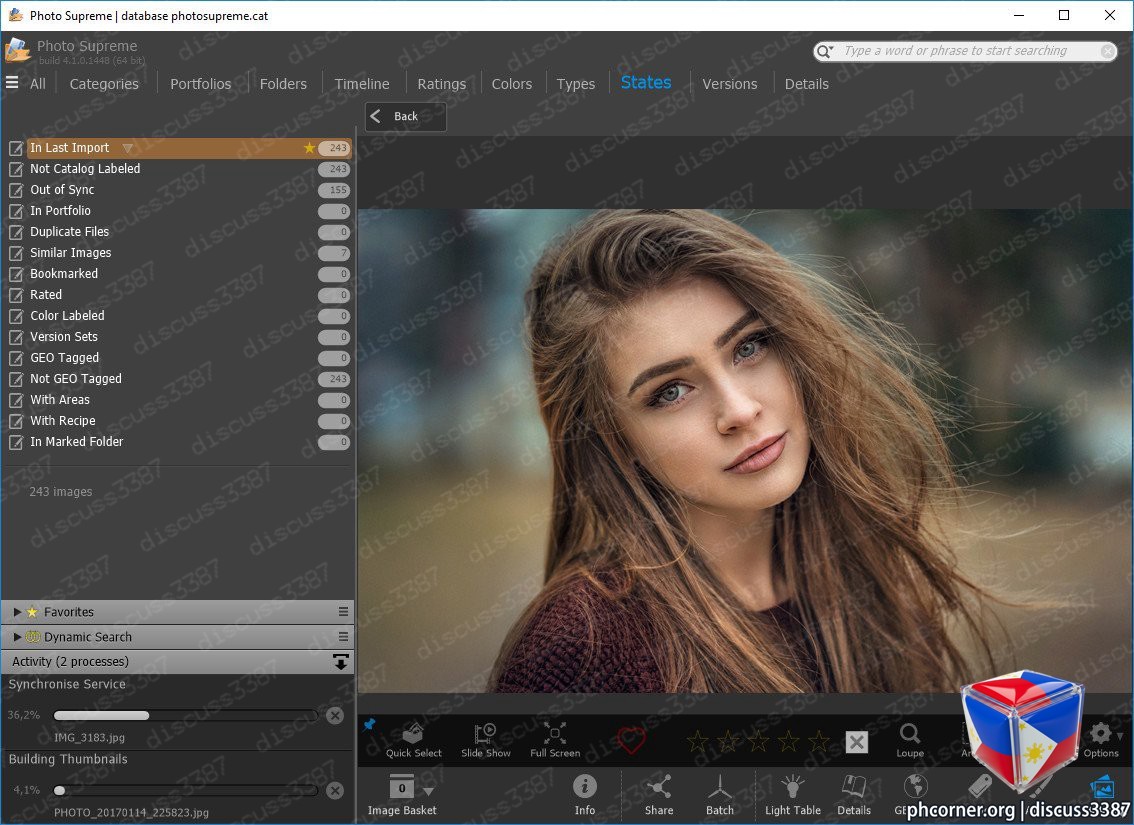Show the Info panel
Image resolution: width=1134 pixels, height=825 pixels.
click(x=584, y=795)
